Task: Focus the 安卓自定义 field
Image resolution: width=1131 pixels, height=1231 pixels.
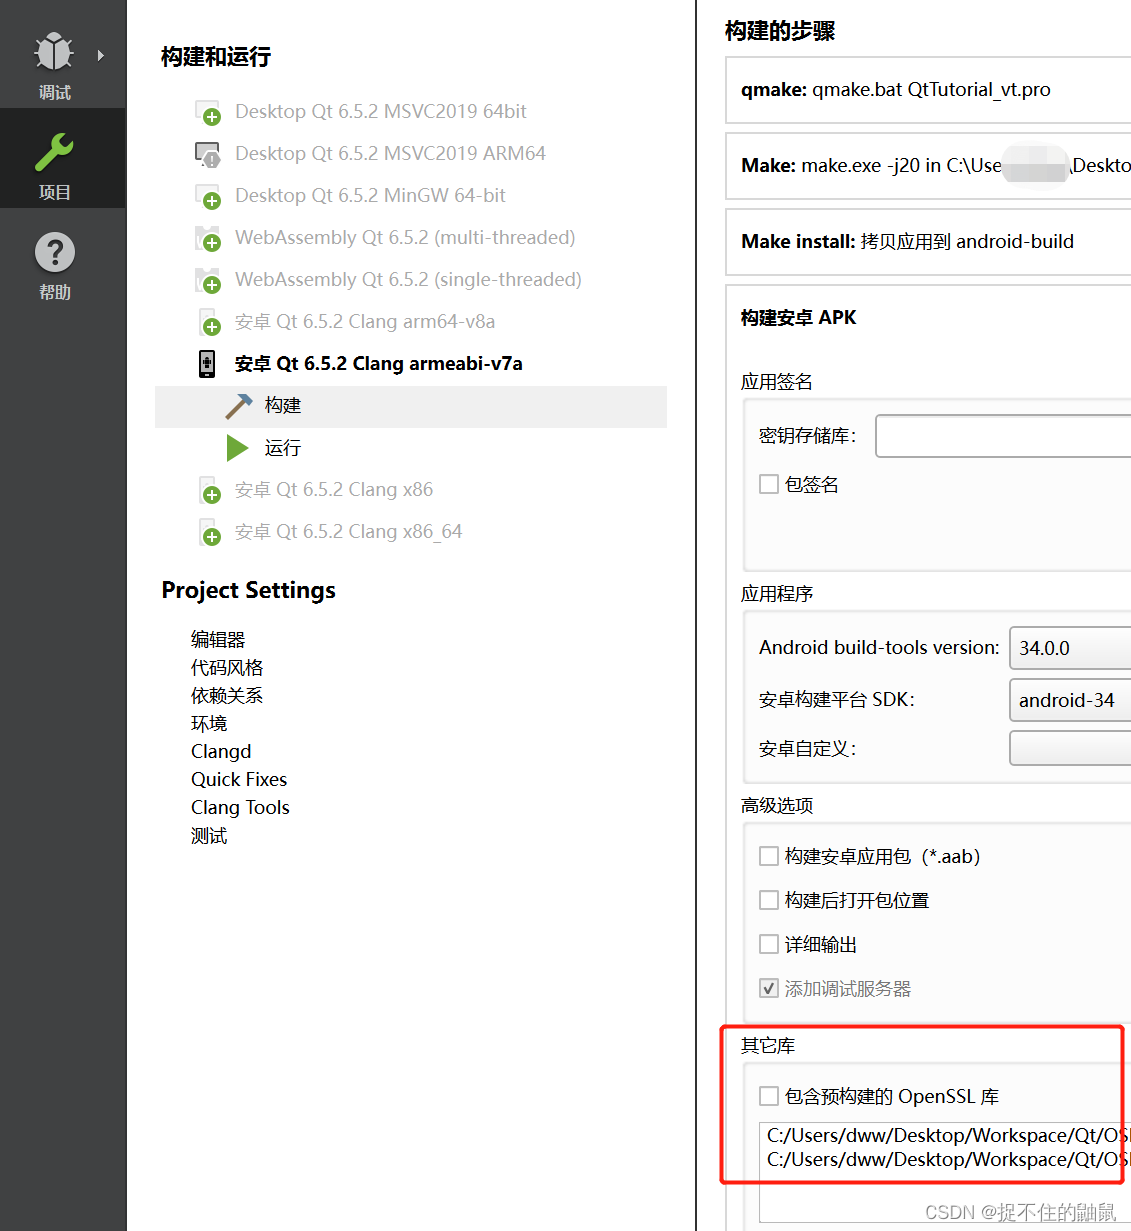Action: coord(1070,748)
